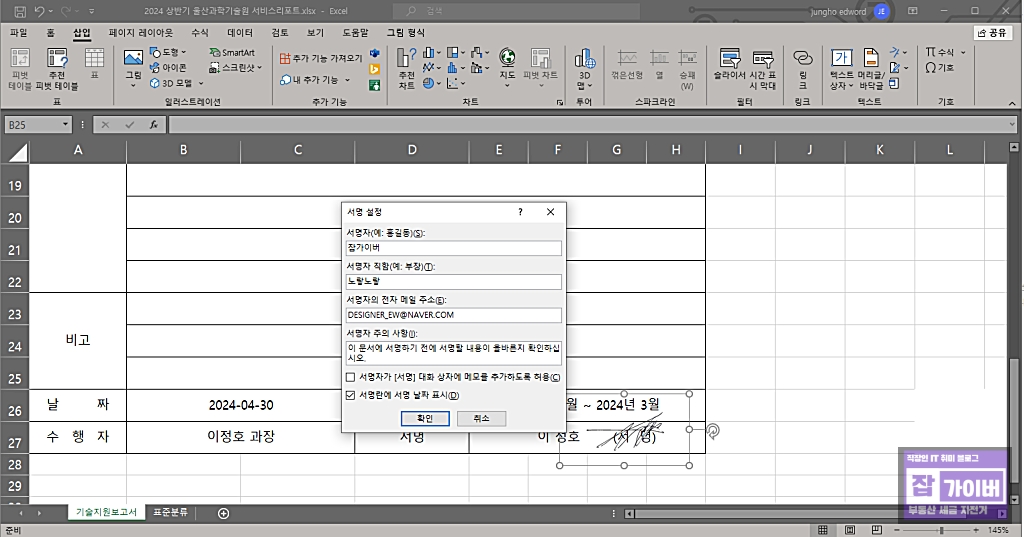1024x537 pixels.
Task: Click the 서명자 직함 title field
Action: click(x=453, y=282)
